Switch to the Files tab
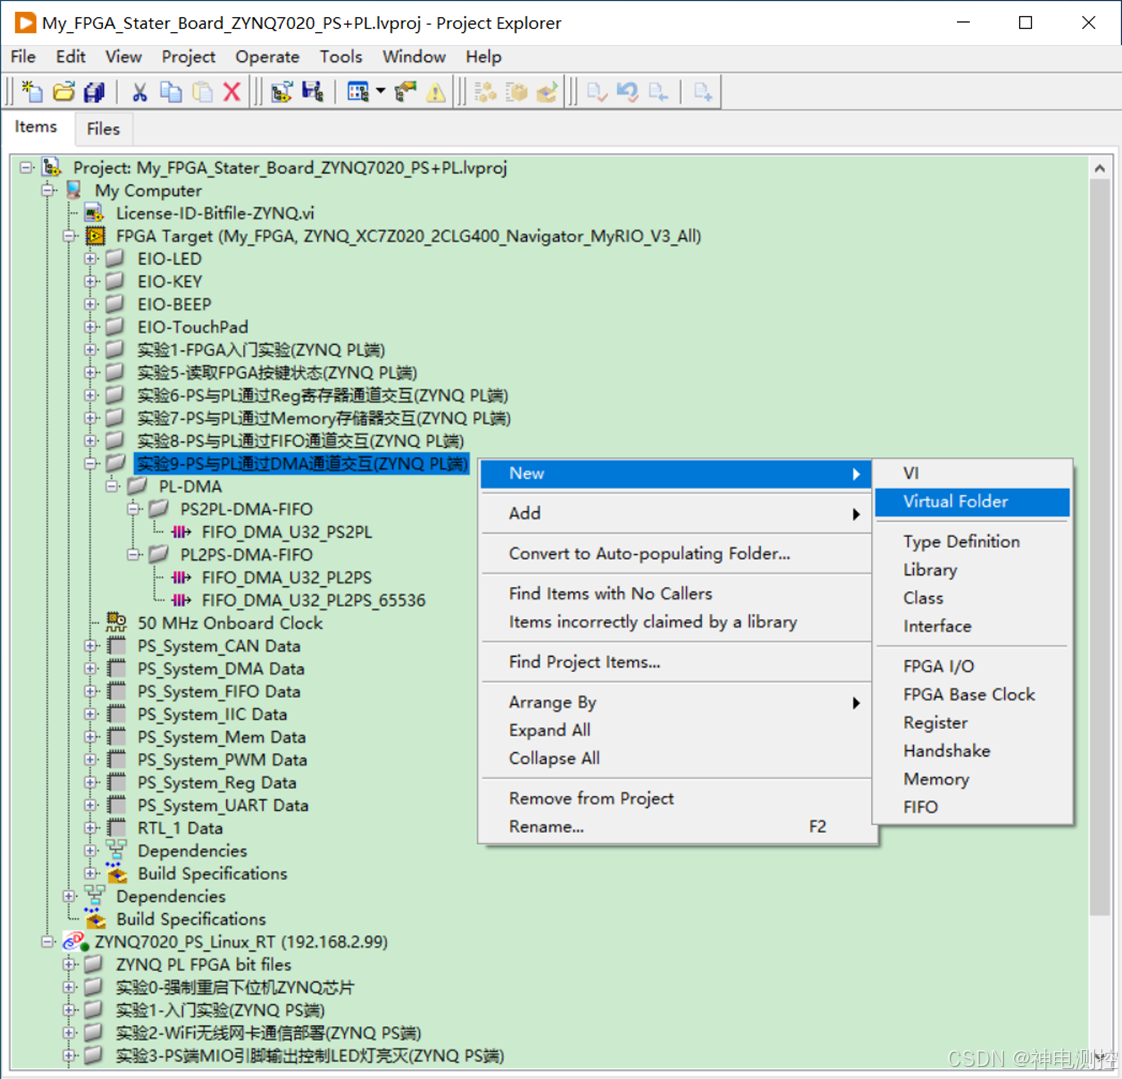This screenshot has width=1122, height=1079. [x=103, y=129]
